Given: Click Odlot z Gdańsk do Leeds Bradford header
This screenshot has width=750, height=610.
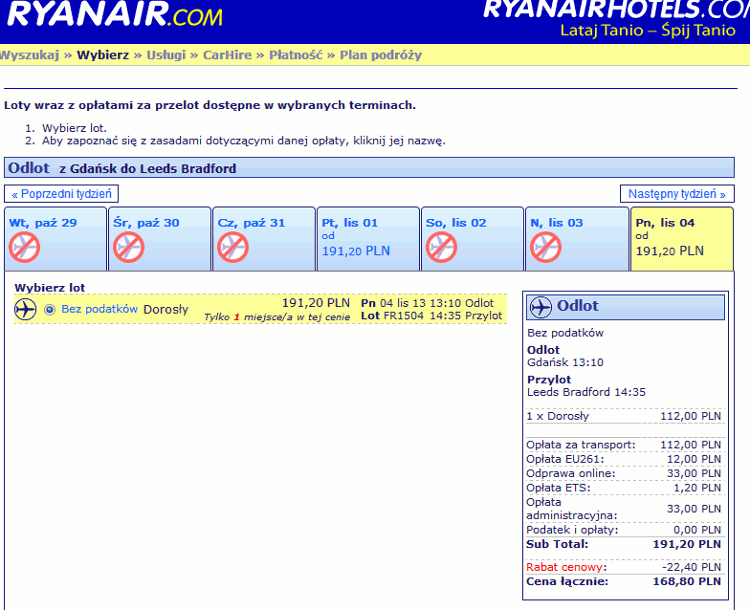Looking at the screenshot, I should [x=369, y=168].
